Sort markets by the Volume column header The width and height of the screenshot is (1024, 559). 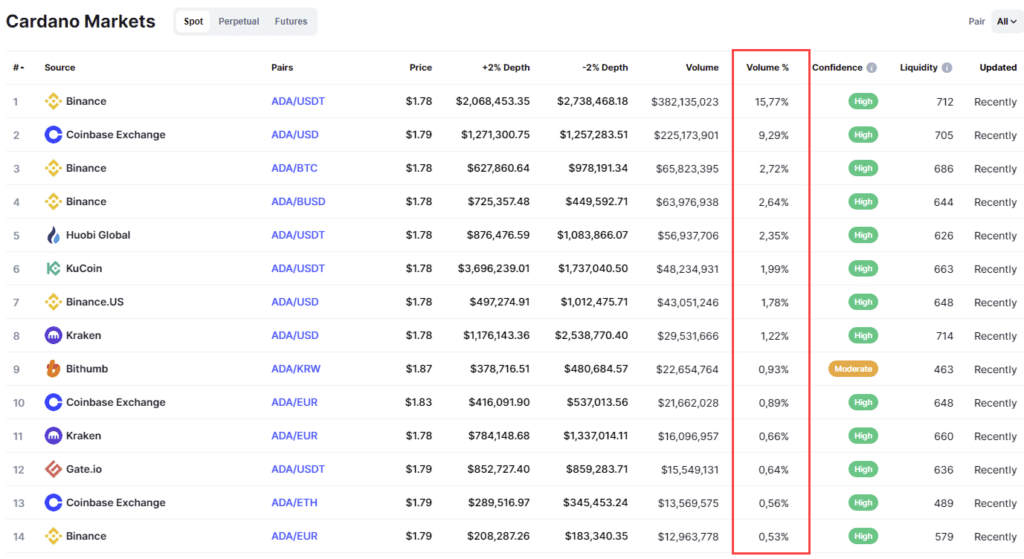(x=702, y=68)
